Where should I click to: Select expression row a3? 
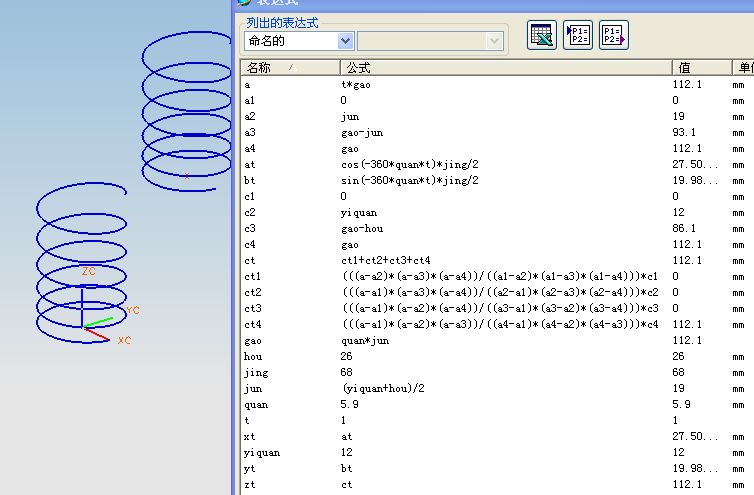click(x=497, y=132)
